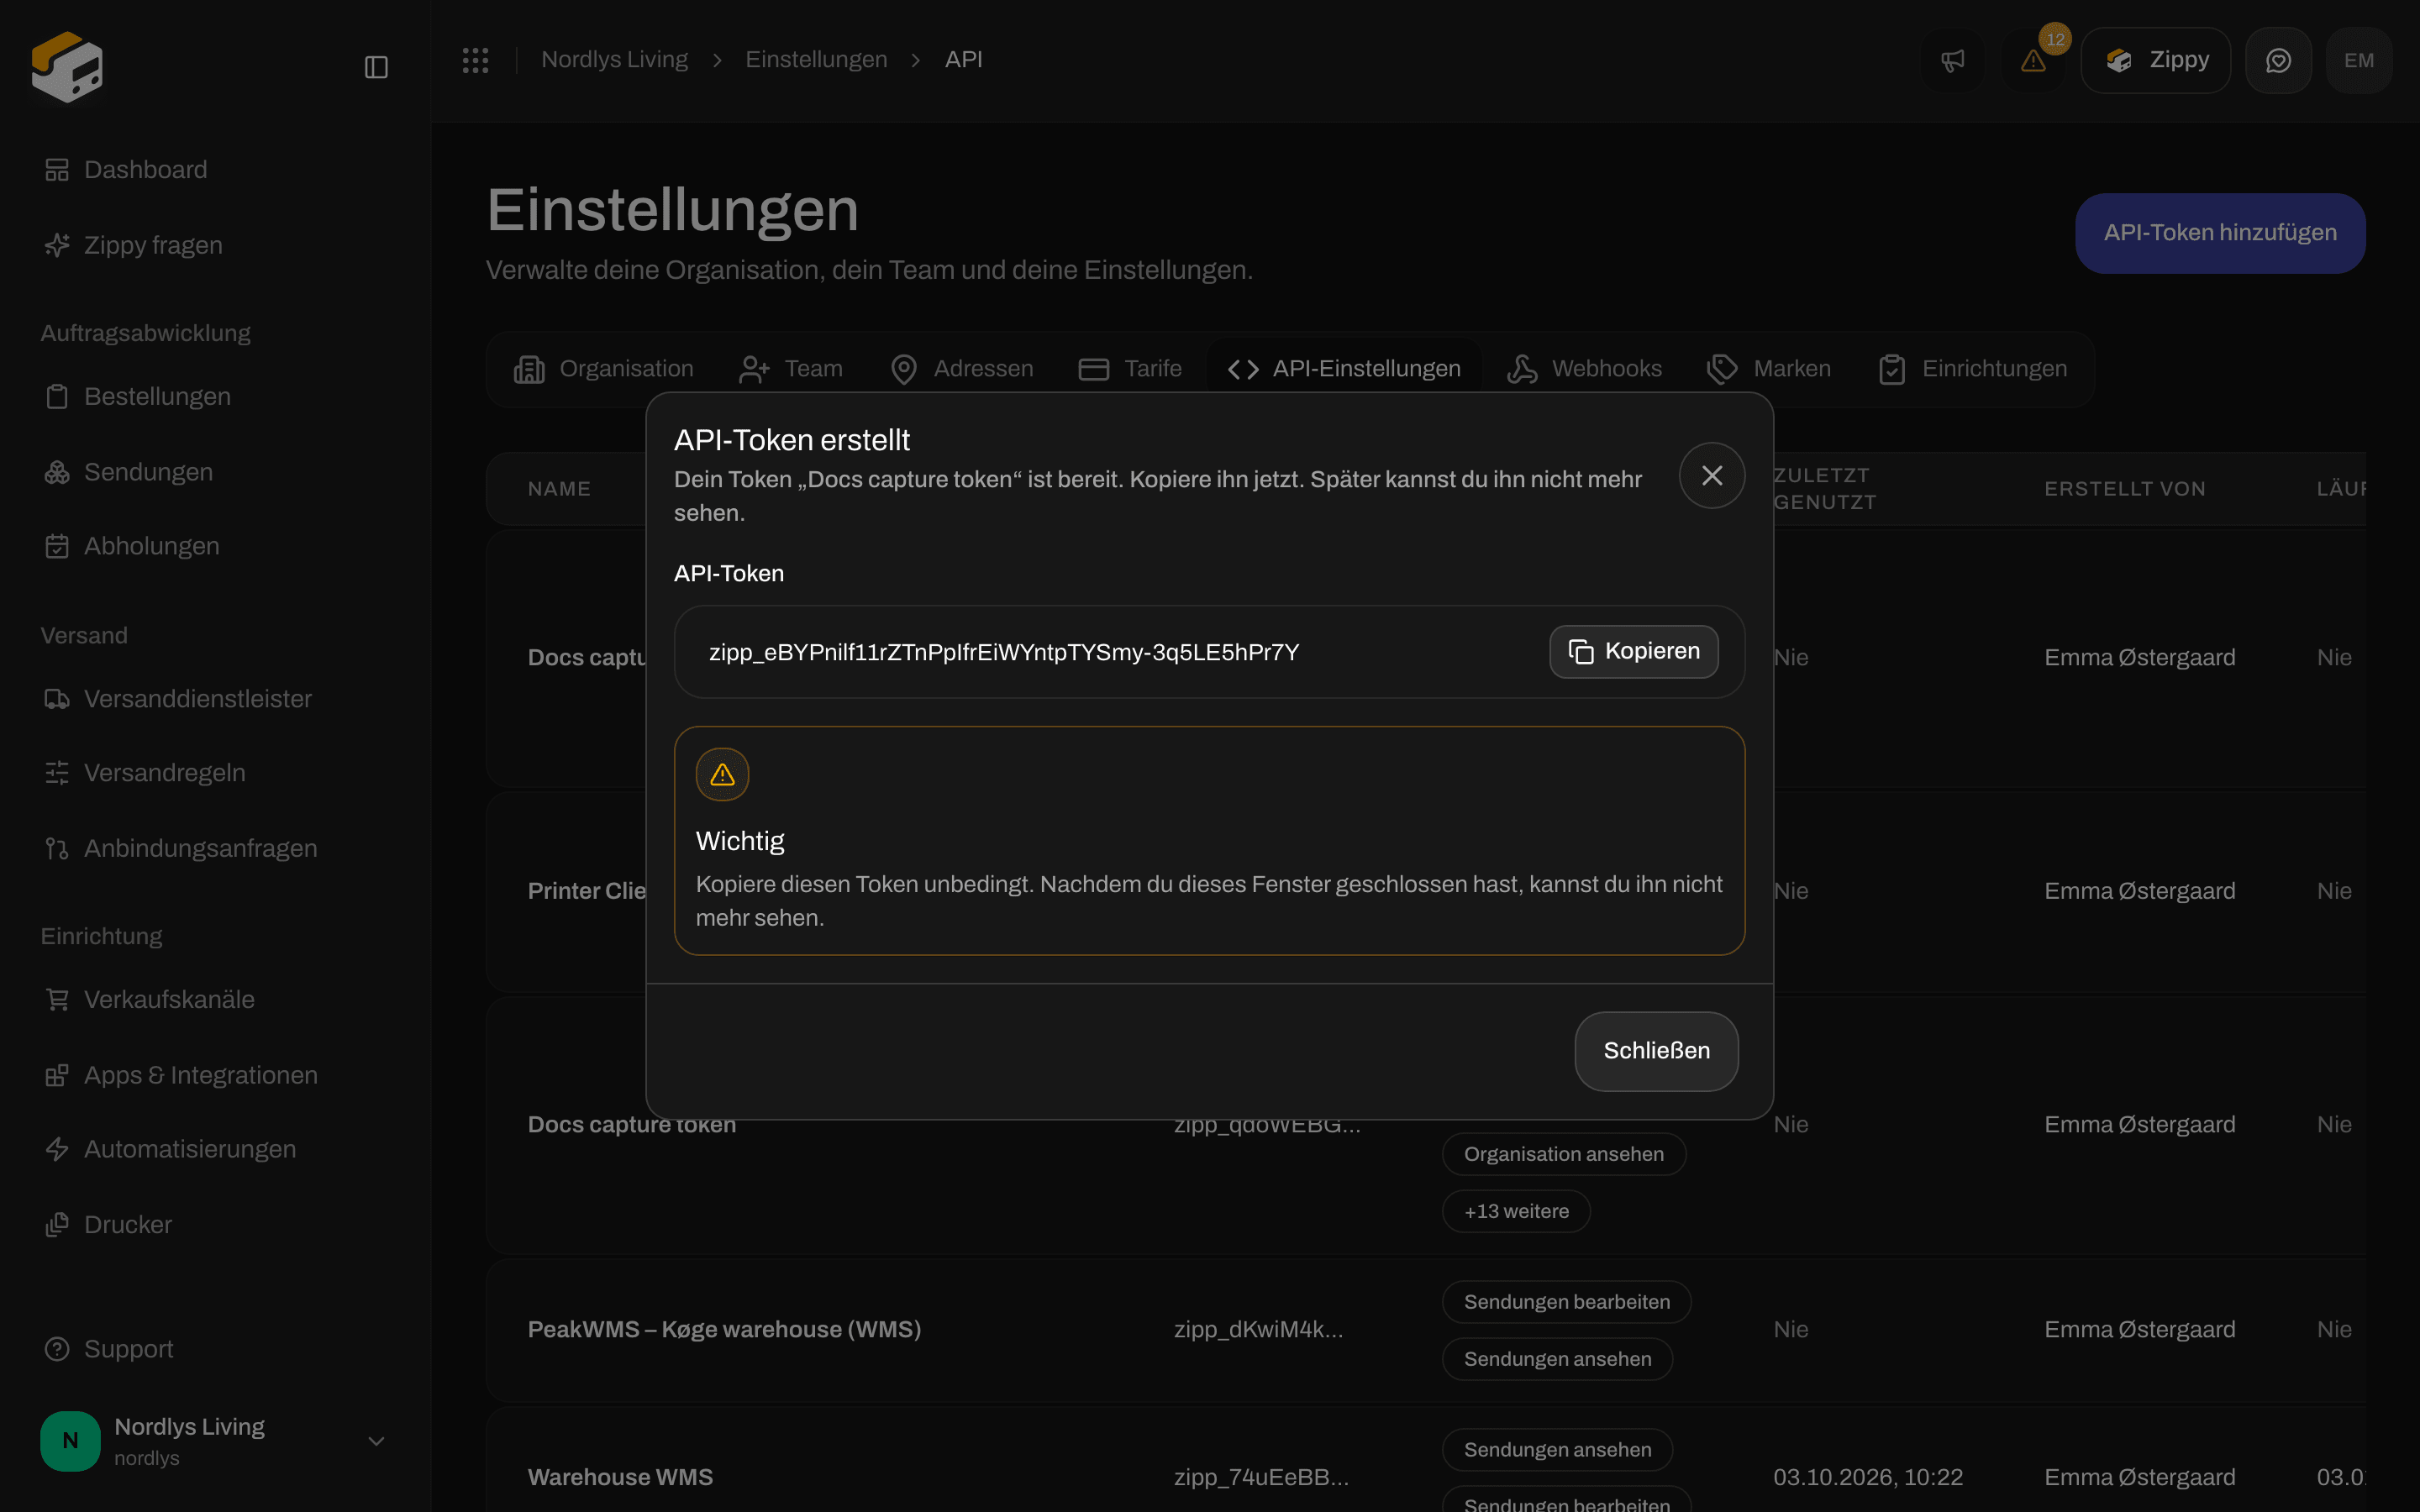Open the chat support icon in the top bar
Screen dimensions: 2420x1512
2278,60
